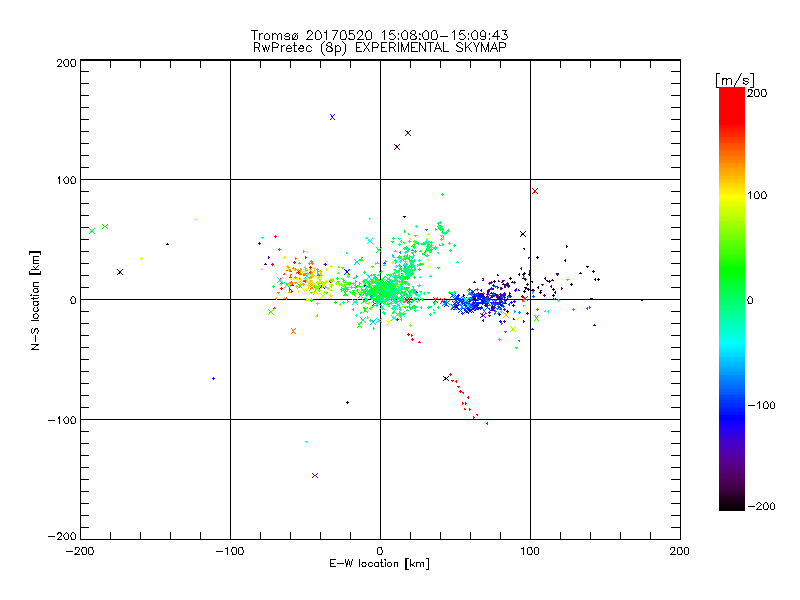Screen dimensions: 800x600
Task: Click the 'N-S location [km]' axis label
Action: [x=35, y=301]
